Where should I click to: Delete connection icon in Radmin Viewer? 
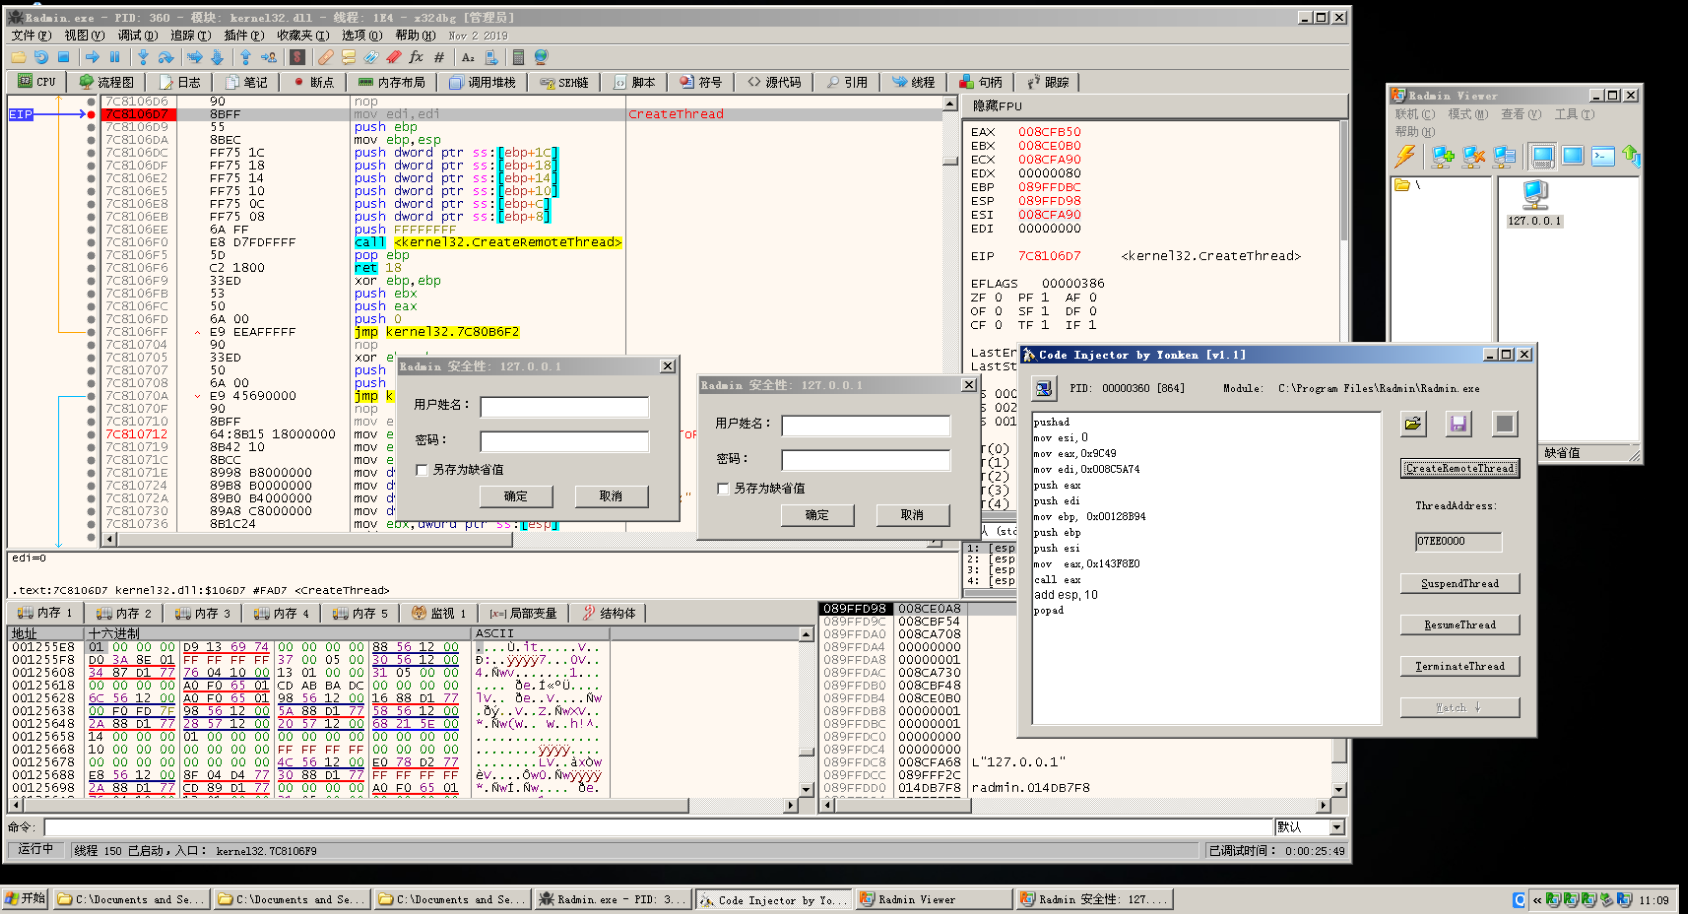click(x=1473, y=156)
